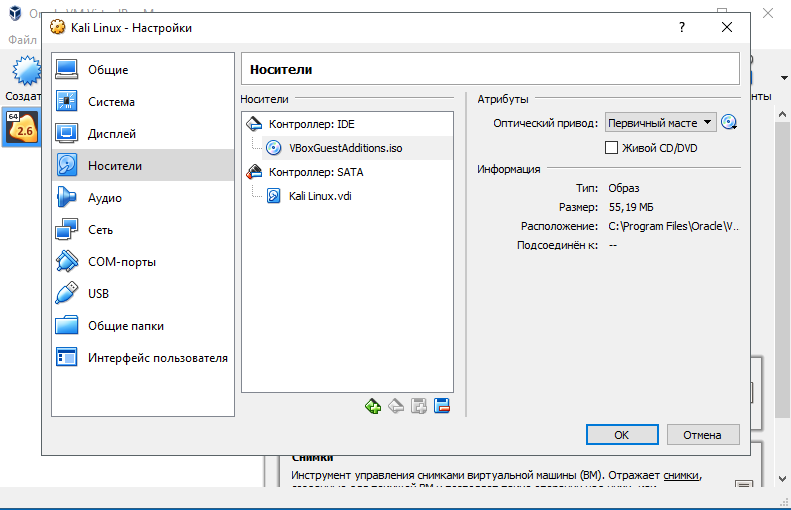The width and height of the screenshot is (791, 510).
Task: Open the Общие папки settings category
Action: tap(143, 325)
